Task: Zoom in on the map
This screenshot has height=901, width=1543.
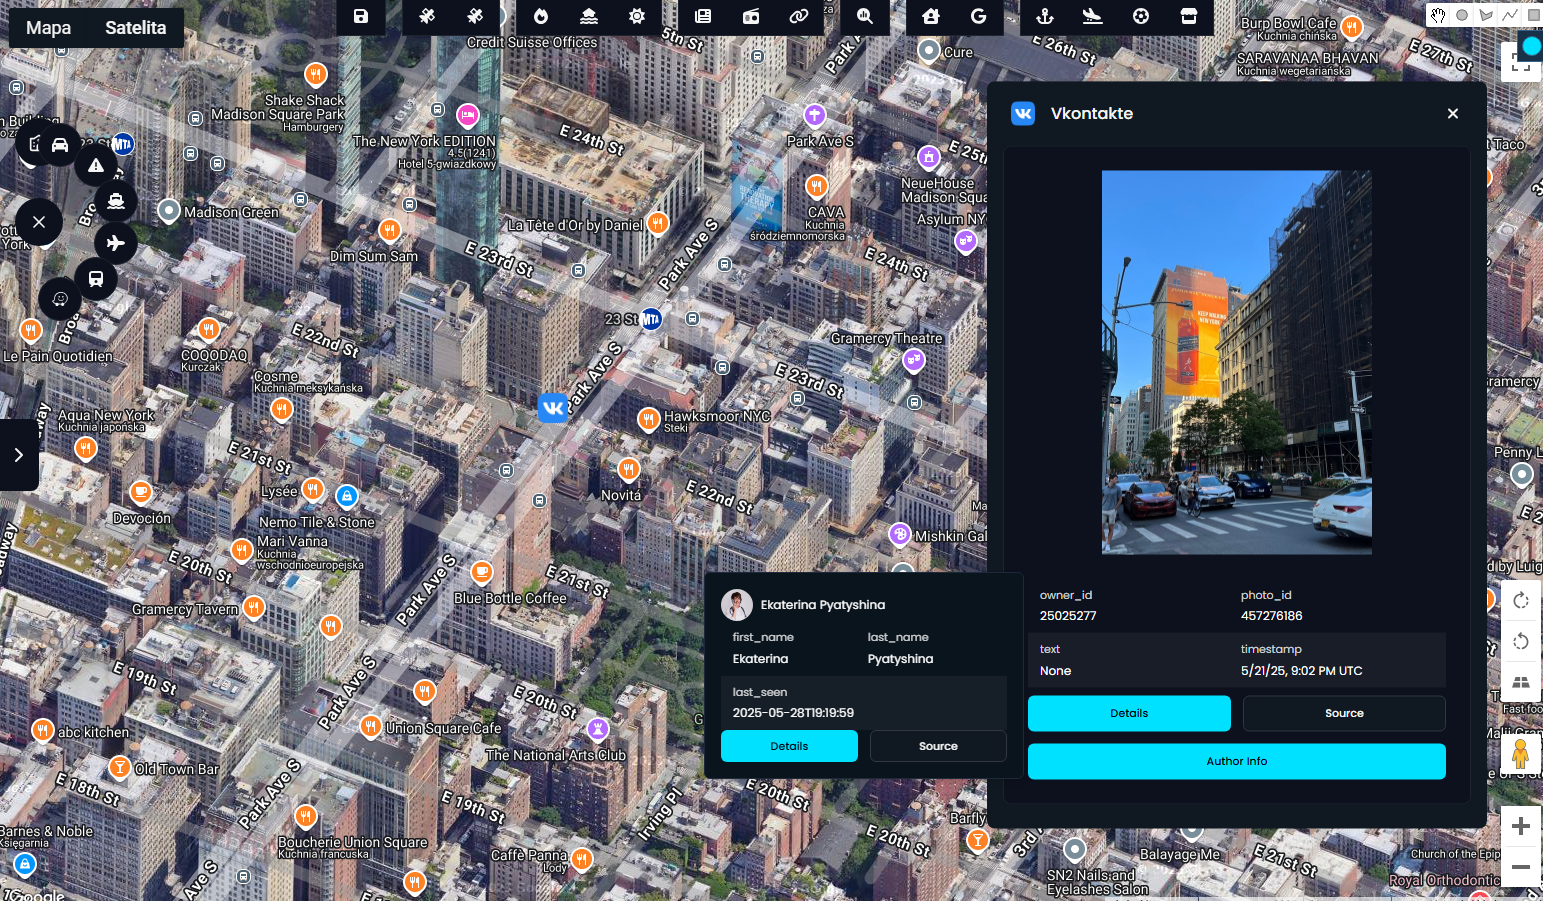Action: click(1521, 826)
